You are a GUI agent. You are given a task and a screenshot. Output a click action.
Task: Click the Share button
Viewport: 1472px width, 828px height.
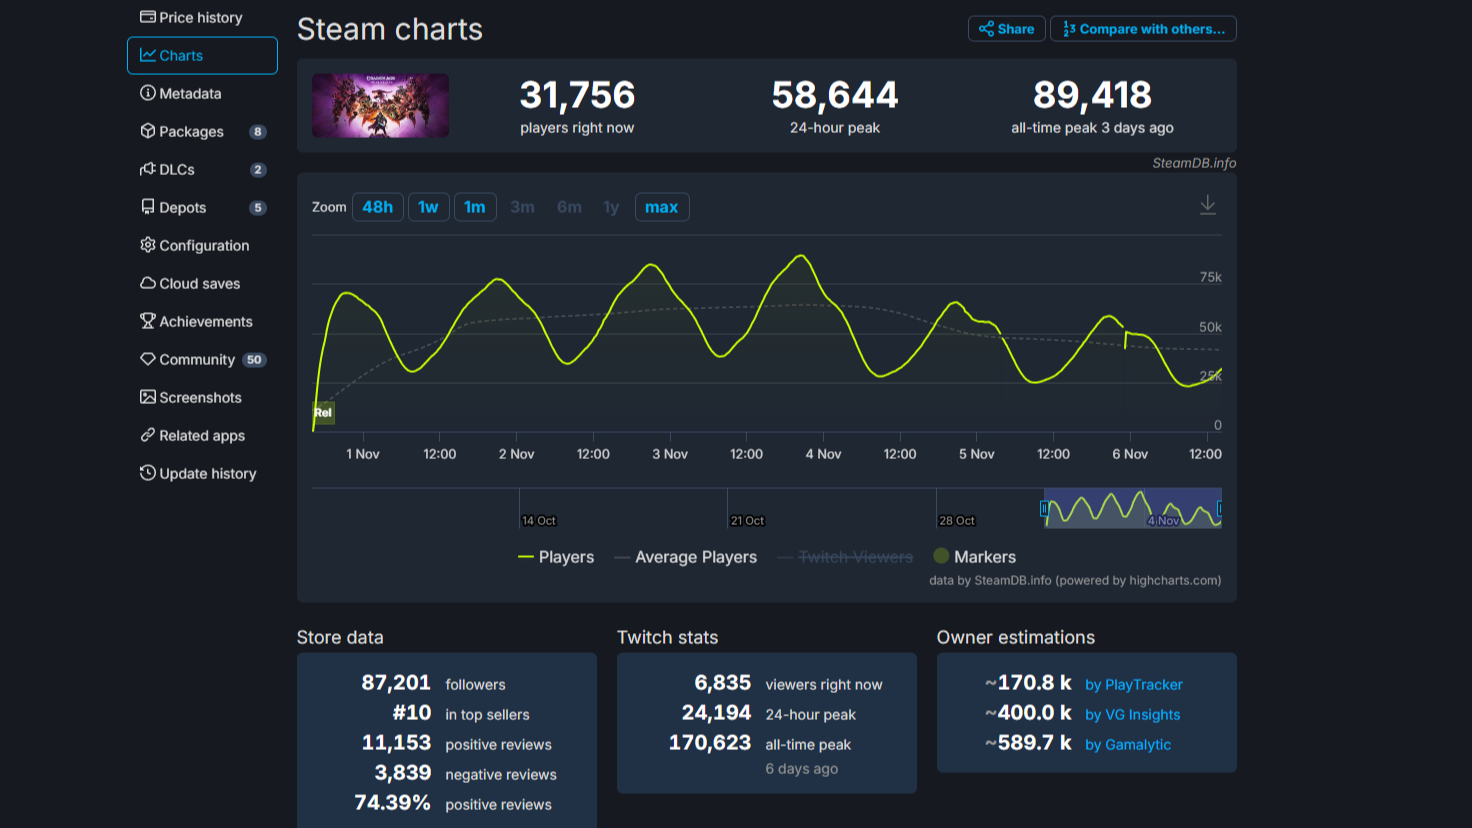pos(1006,29)
